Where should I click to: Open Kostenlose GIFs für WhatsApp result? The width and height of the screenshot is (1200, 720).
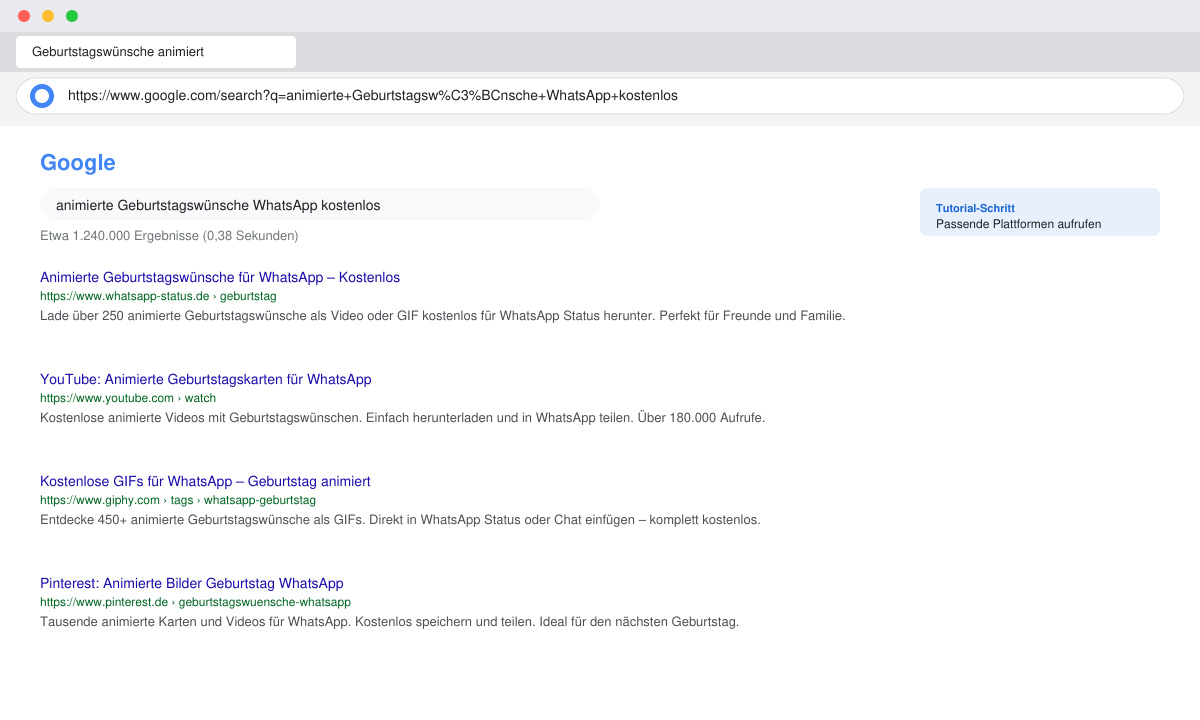coord(205,481)
